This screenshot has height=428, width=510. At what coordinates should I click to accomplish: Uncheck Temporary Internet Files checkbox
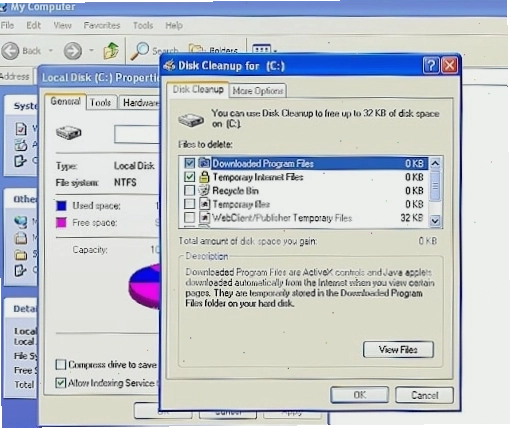point(189,177)
